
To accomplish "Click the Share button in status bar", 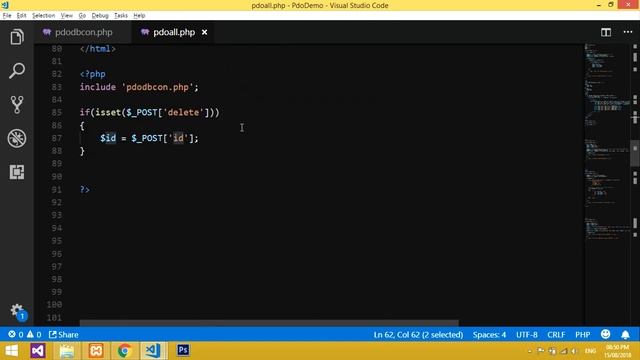I will click(64, 335).
